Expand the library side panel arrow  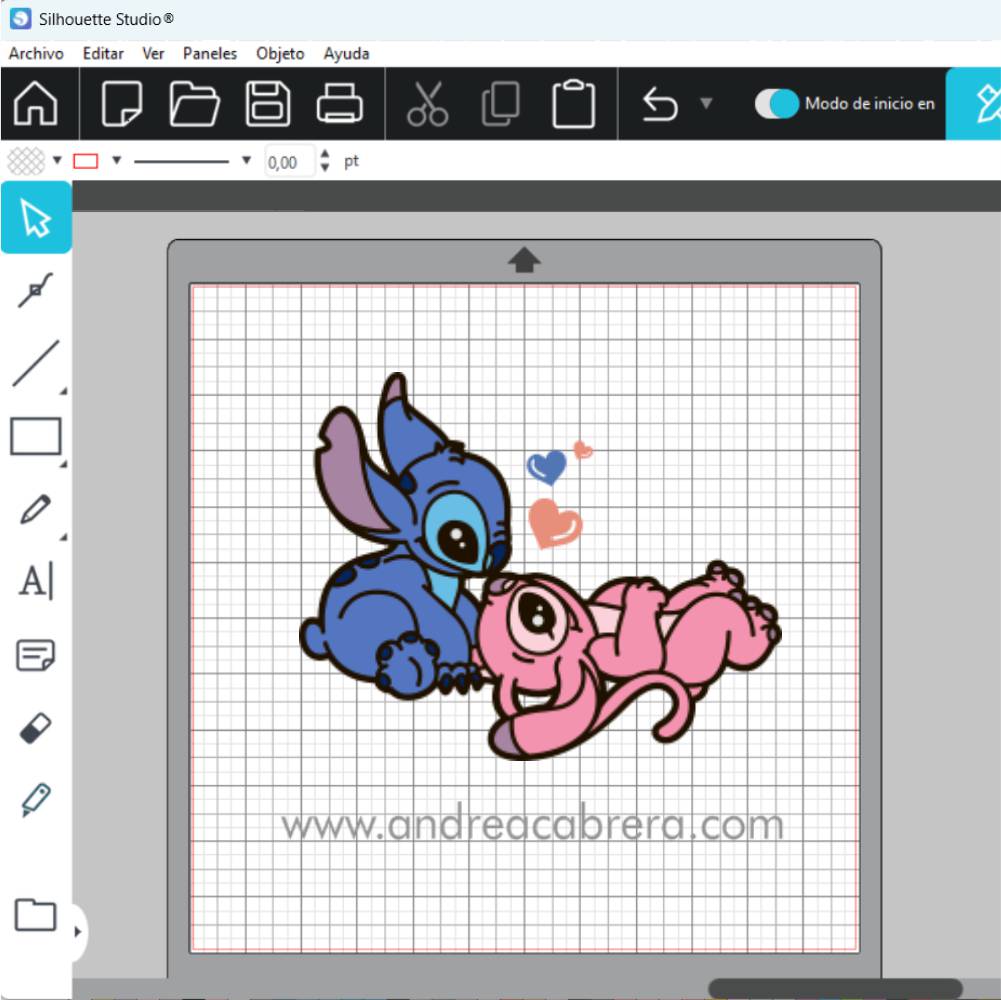click(x=78, y=932)
